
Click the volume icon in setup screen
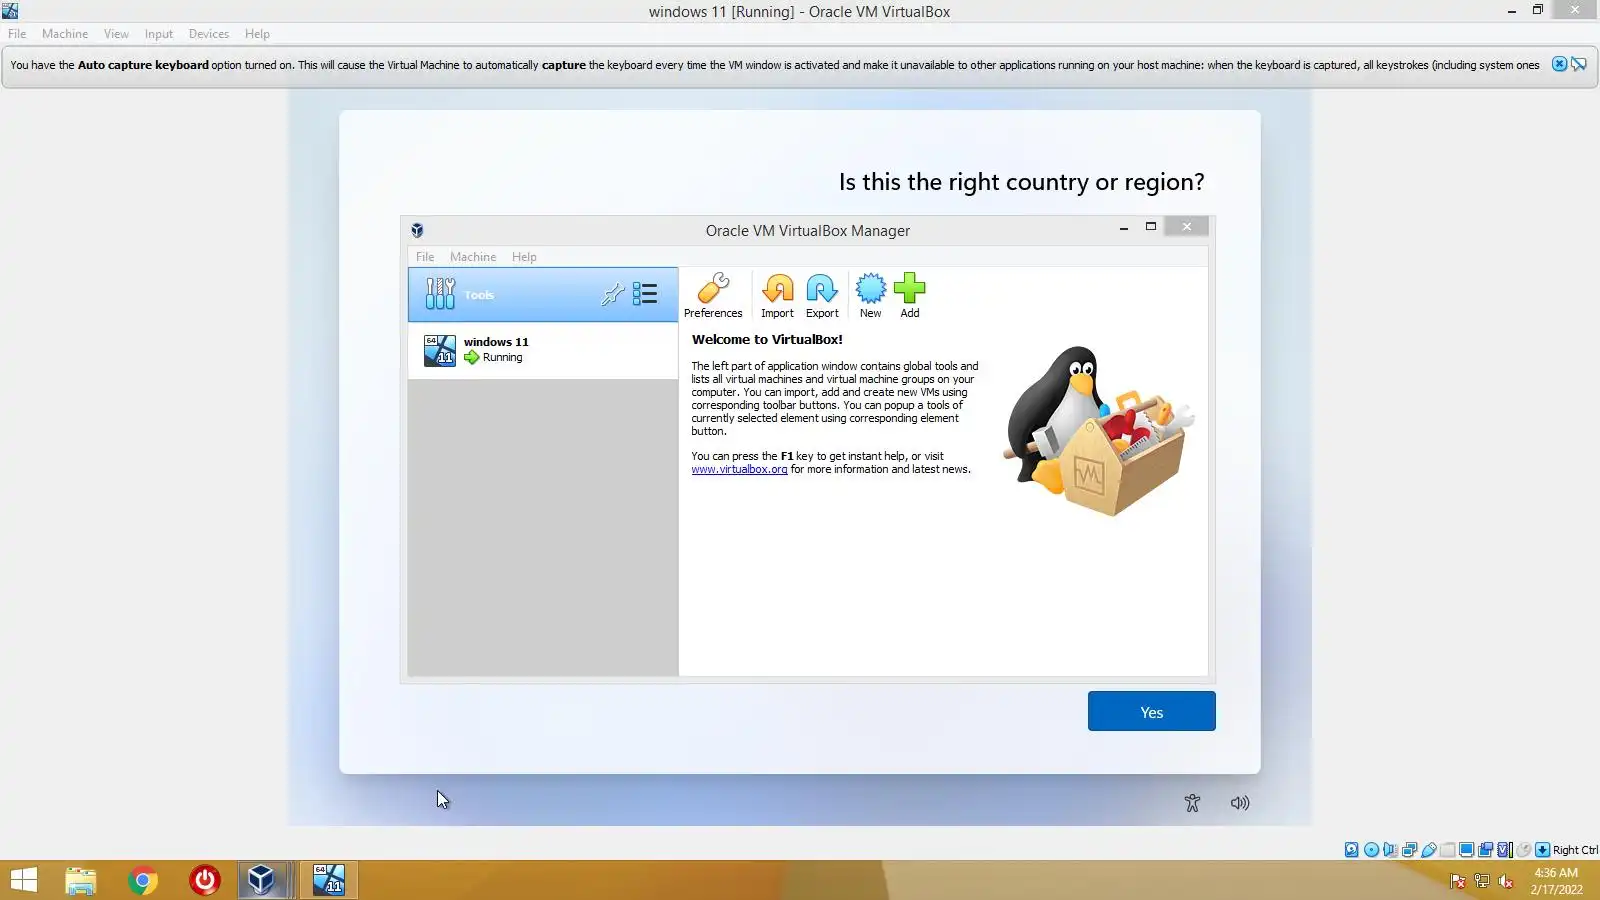(1240, 803)
